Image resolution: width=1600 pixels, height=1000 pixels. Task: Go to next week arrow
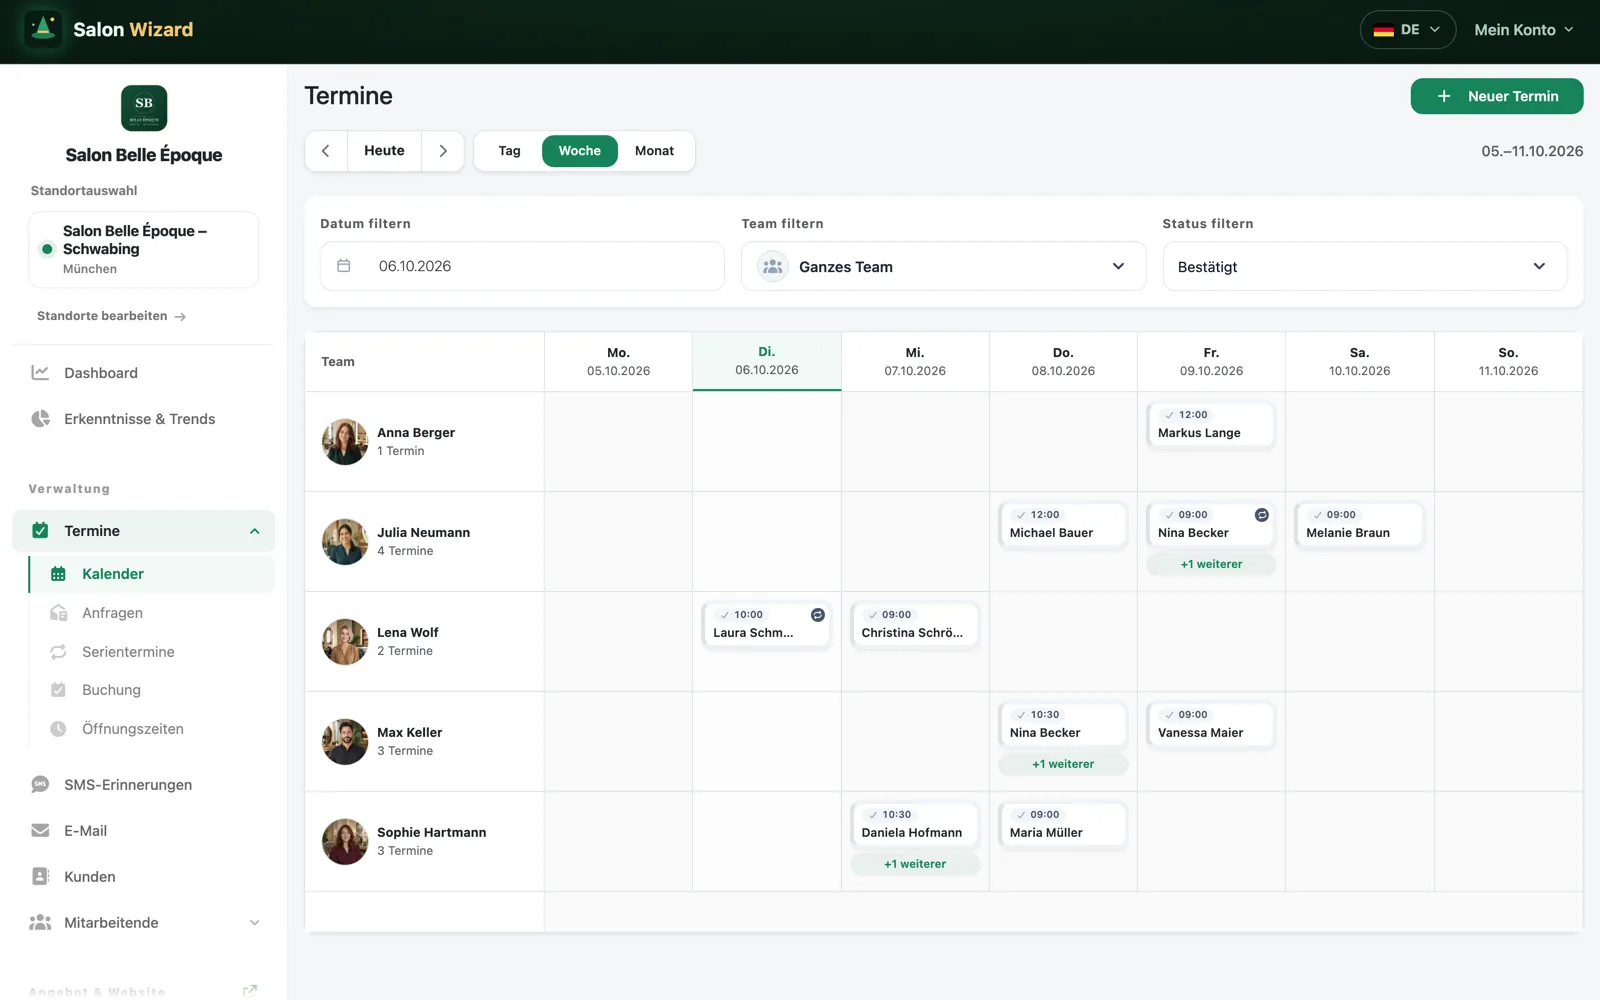[x=443, y=151]
